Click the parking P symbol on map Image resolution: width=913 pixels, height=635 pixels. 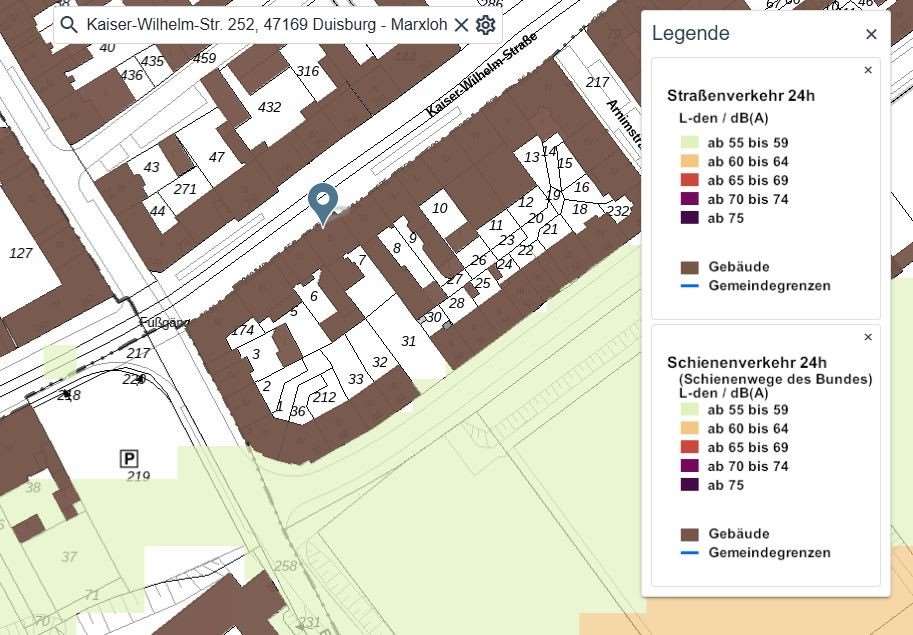[x=129, y=459]
